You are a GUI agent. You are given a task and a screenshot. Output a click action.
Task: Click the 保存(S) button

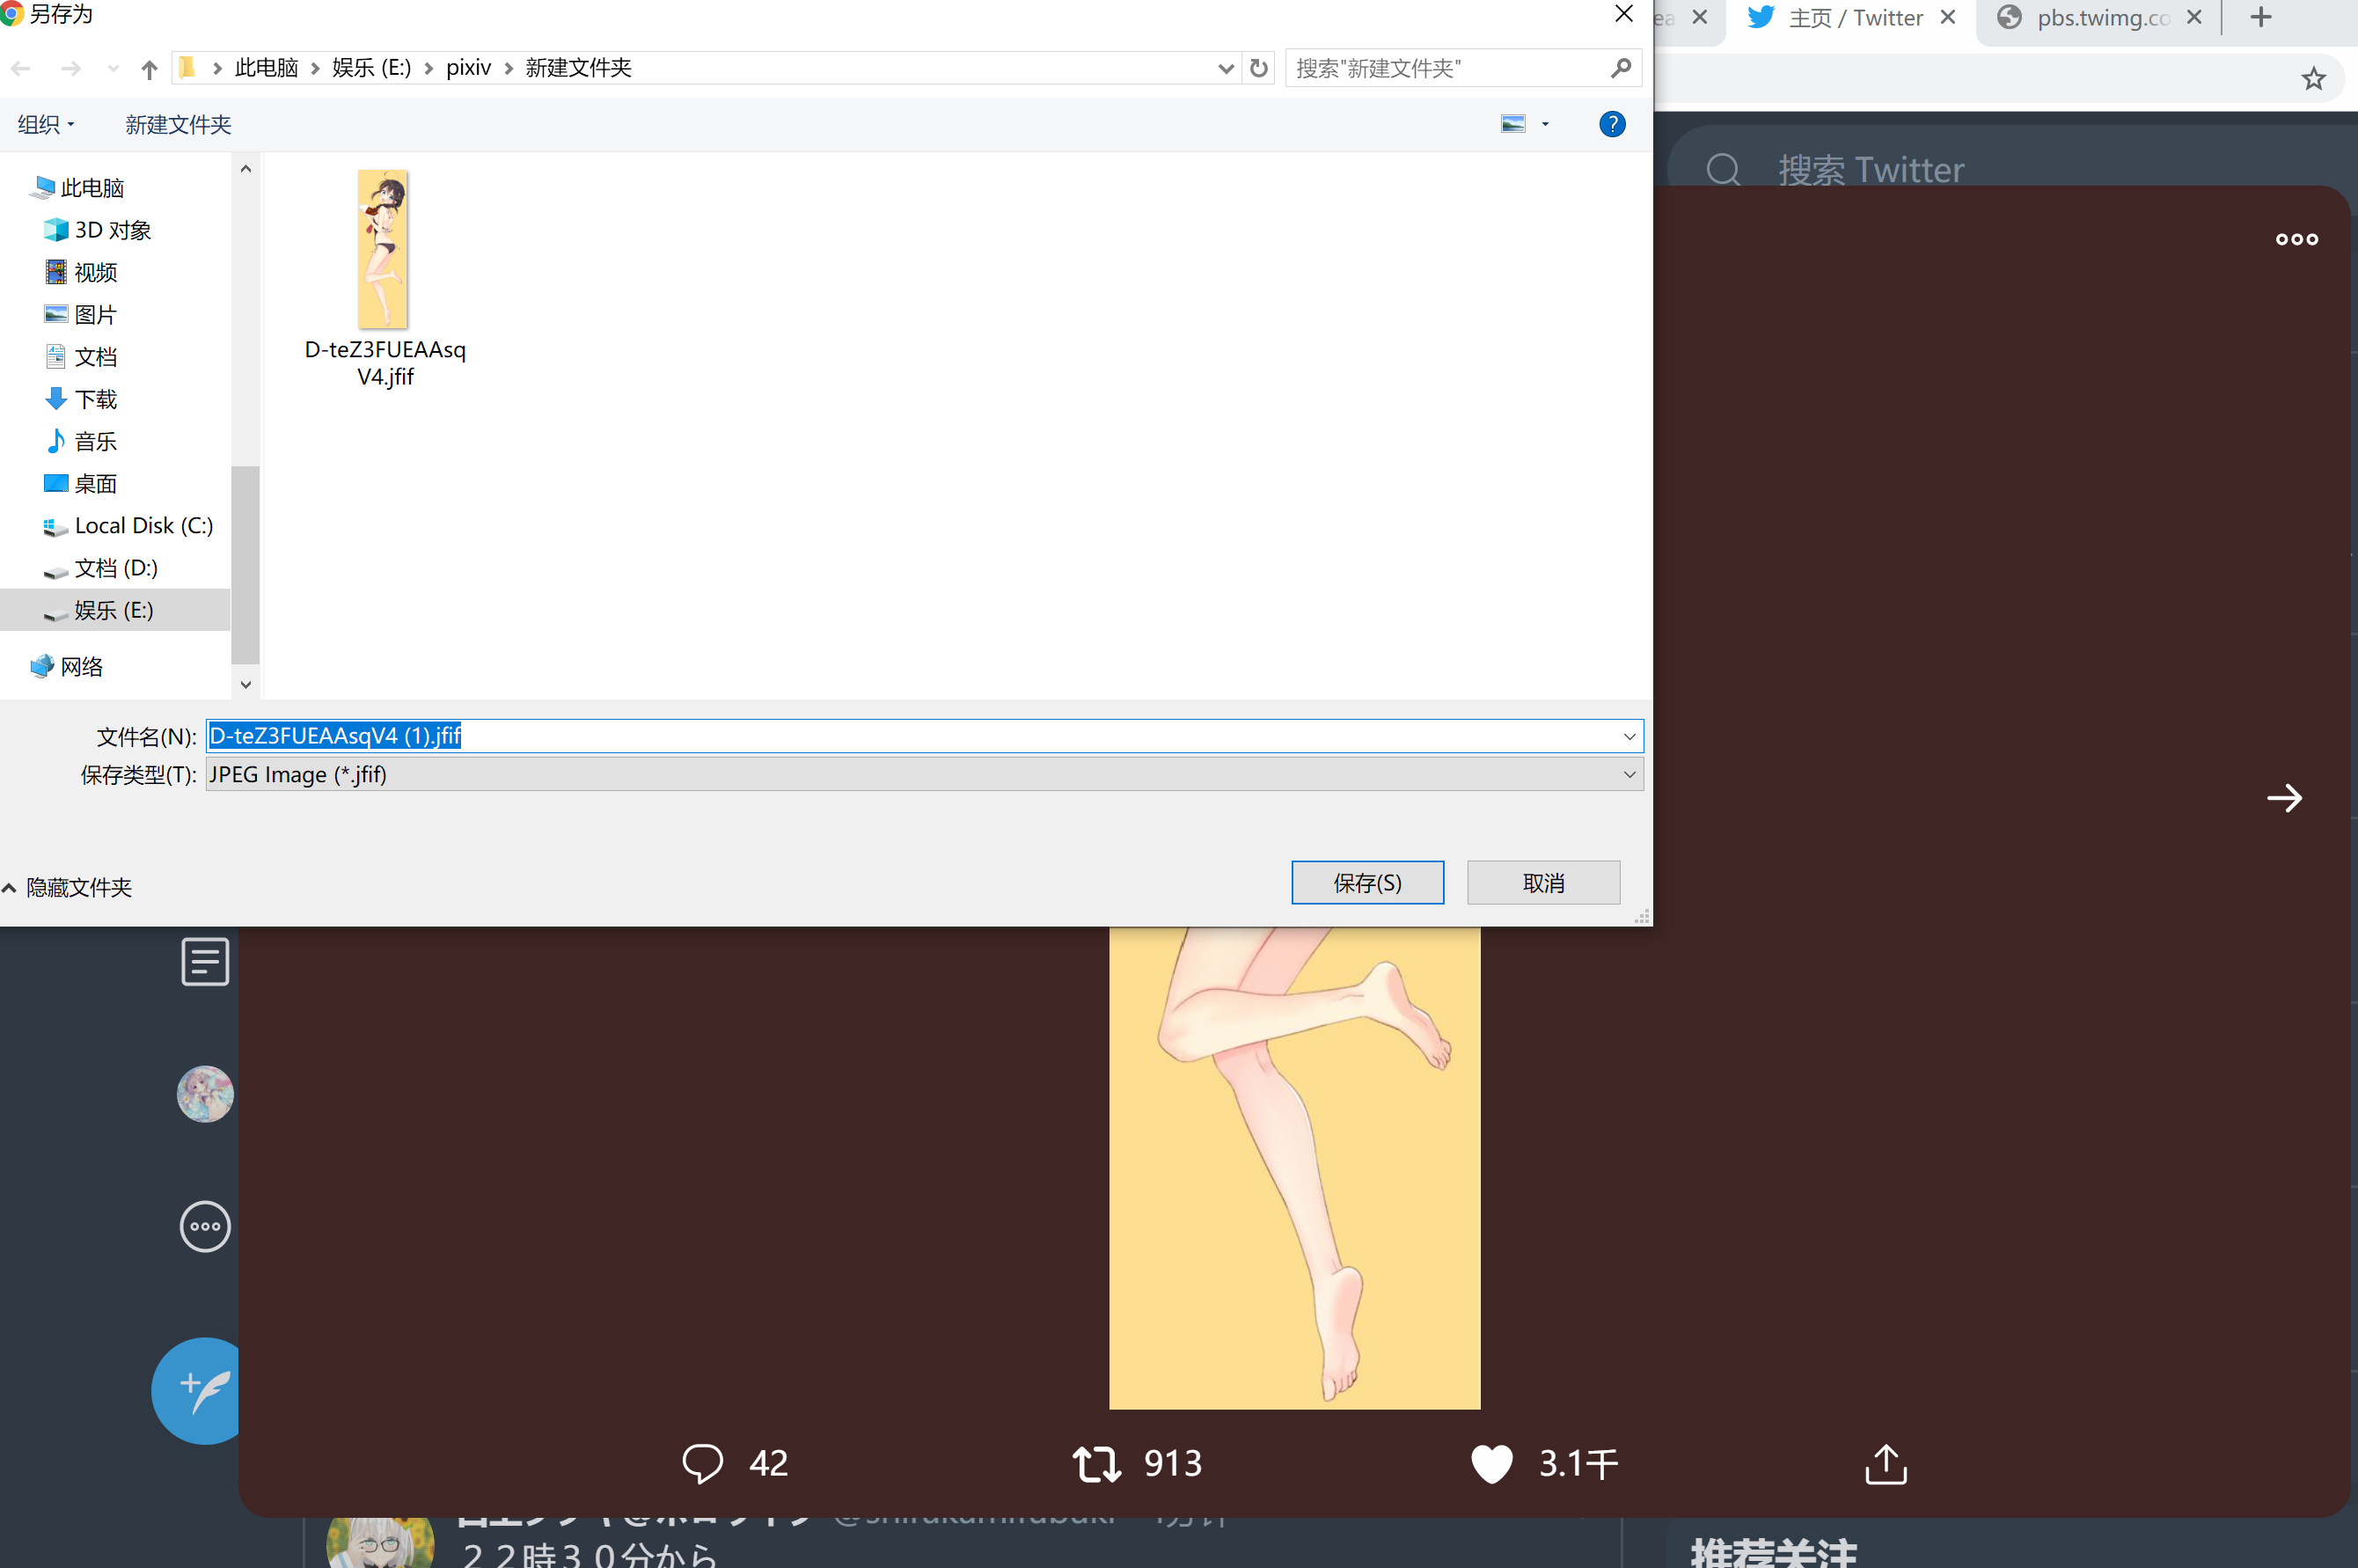(x=1367, y=883)
